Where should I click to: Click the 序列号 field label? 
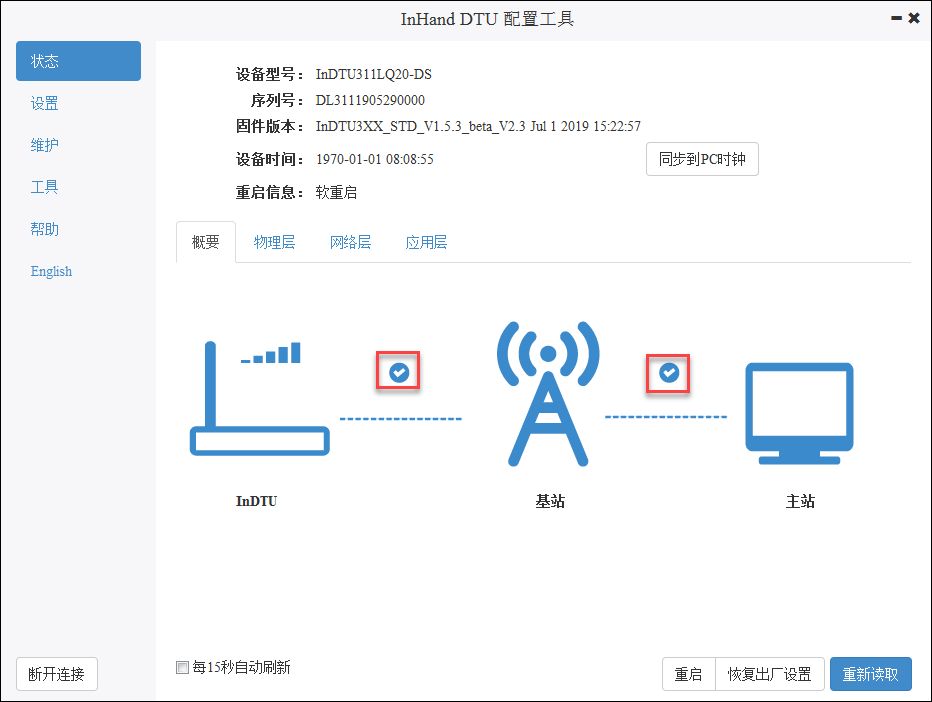point(277,100)
